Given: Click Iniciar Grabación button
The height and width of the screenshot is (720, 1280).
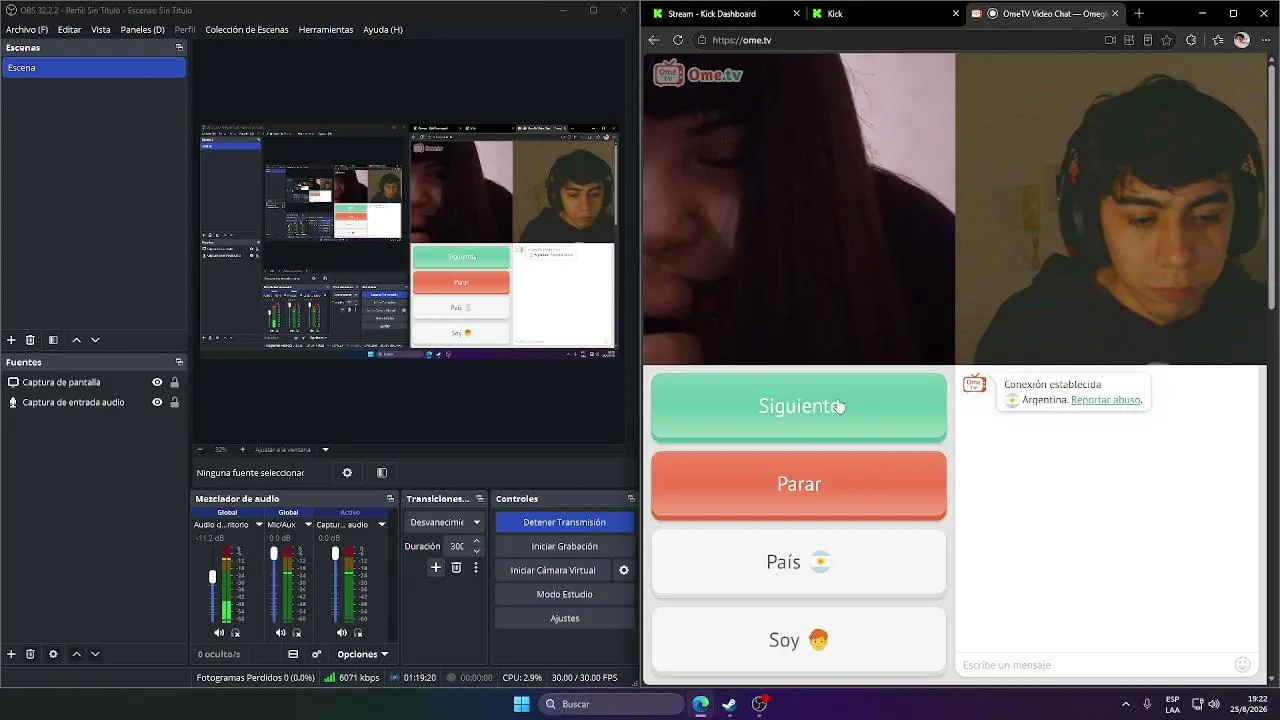Looking at the screenshot, I should (x=564, y=546).
